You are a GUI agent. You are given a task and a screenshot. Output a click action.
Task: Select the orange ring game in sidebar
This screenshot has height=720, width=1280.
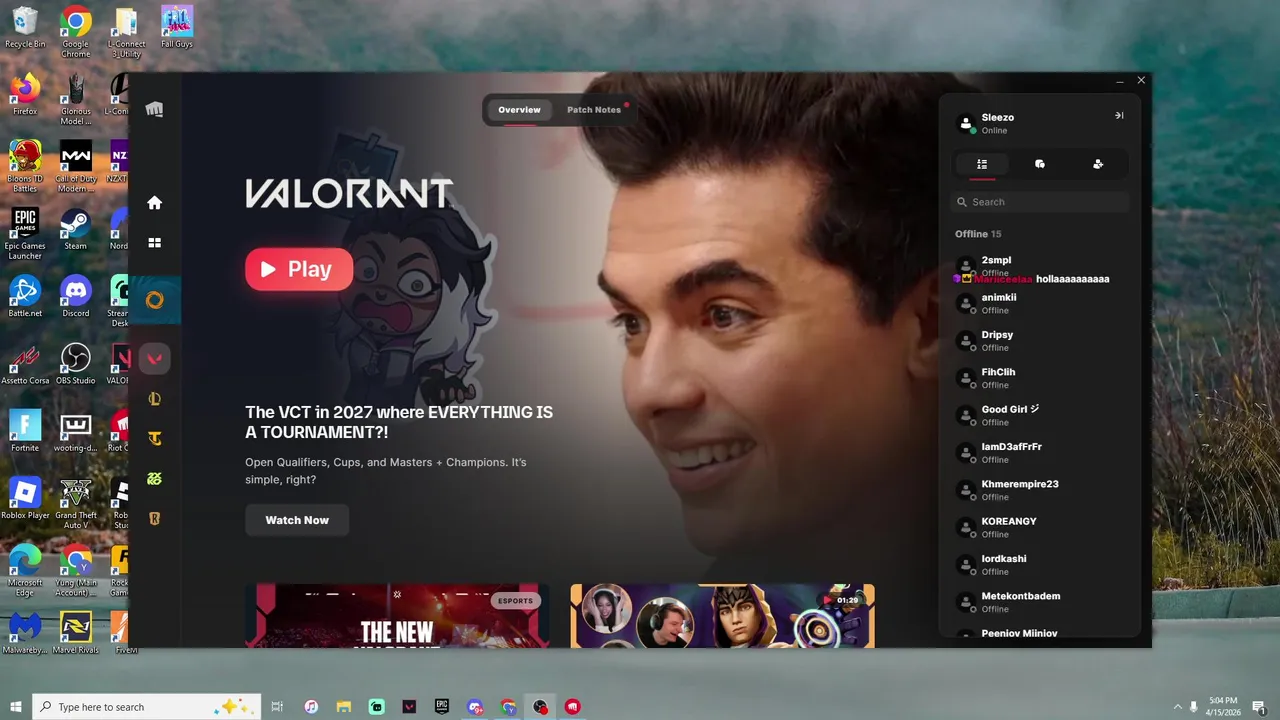tap(154, 300)
